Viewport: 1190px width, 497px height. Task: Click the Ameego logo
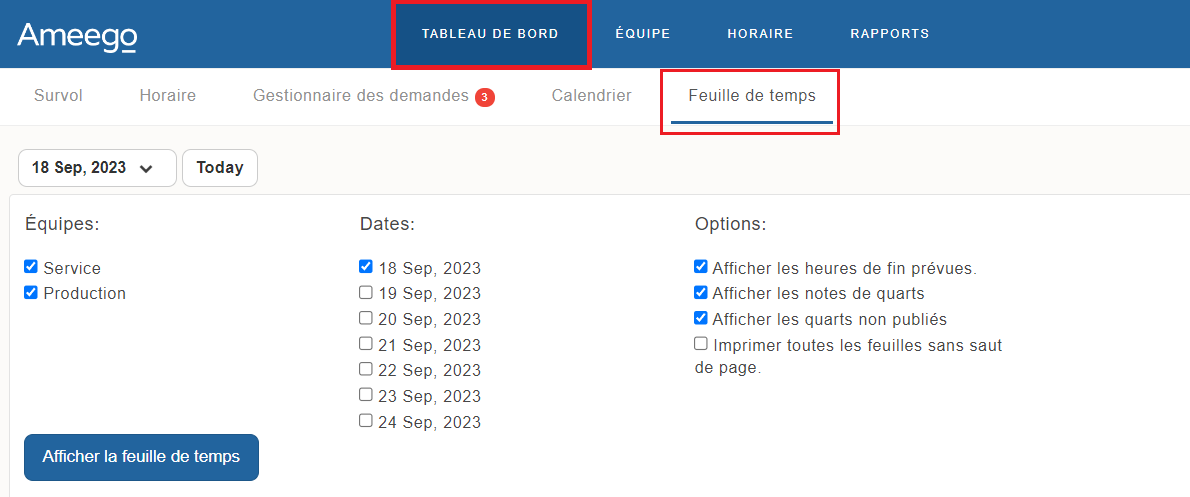click(x=77, y=35)
